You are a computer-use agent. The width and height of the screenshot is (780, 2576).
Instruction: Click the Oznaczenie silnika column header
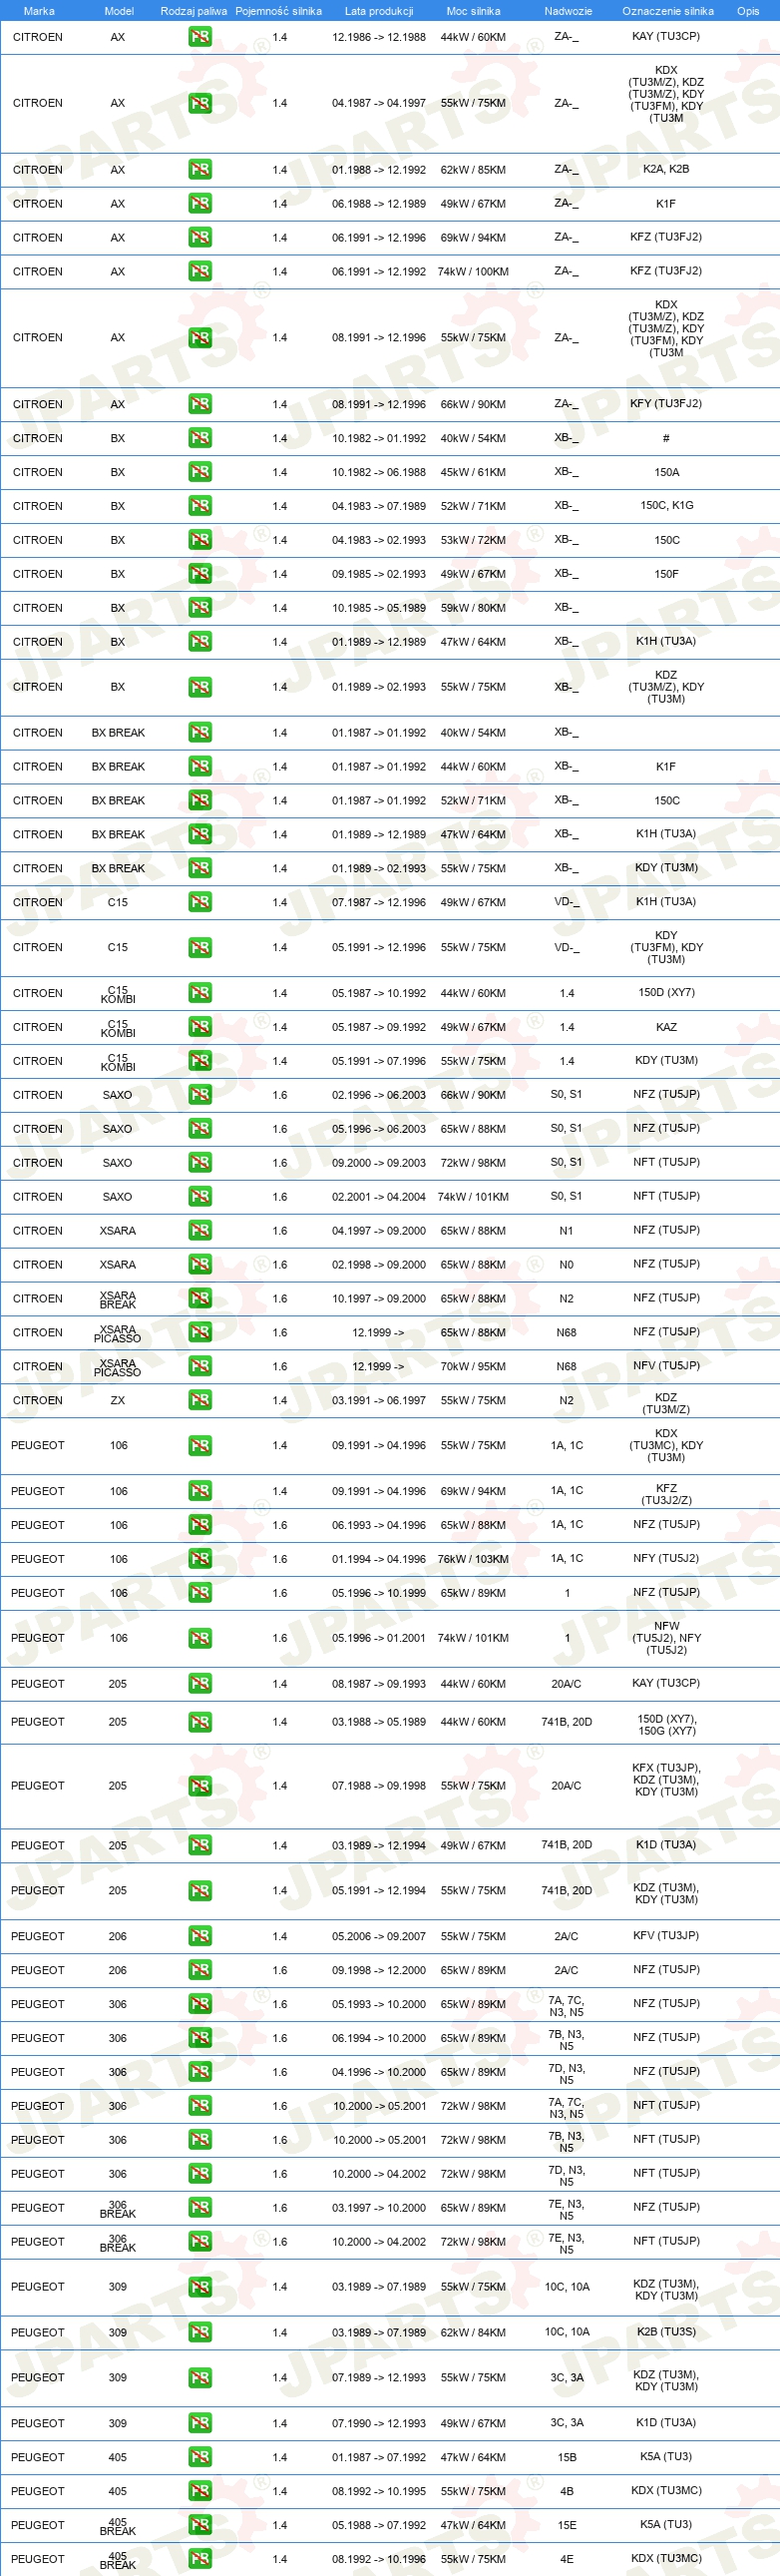click(x=668, y=11)
